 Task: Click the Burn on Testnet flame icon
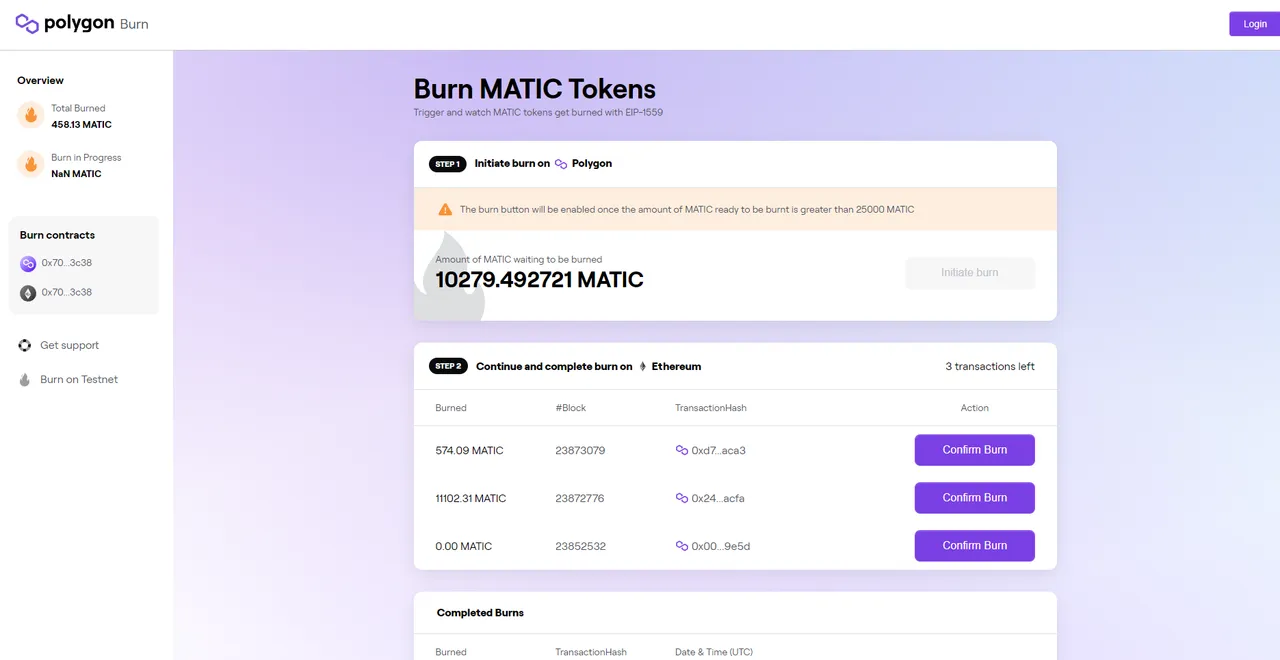25,379
